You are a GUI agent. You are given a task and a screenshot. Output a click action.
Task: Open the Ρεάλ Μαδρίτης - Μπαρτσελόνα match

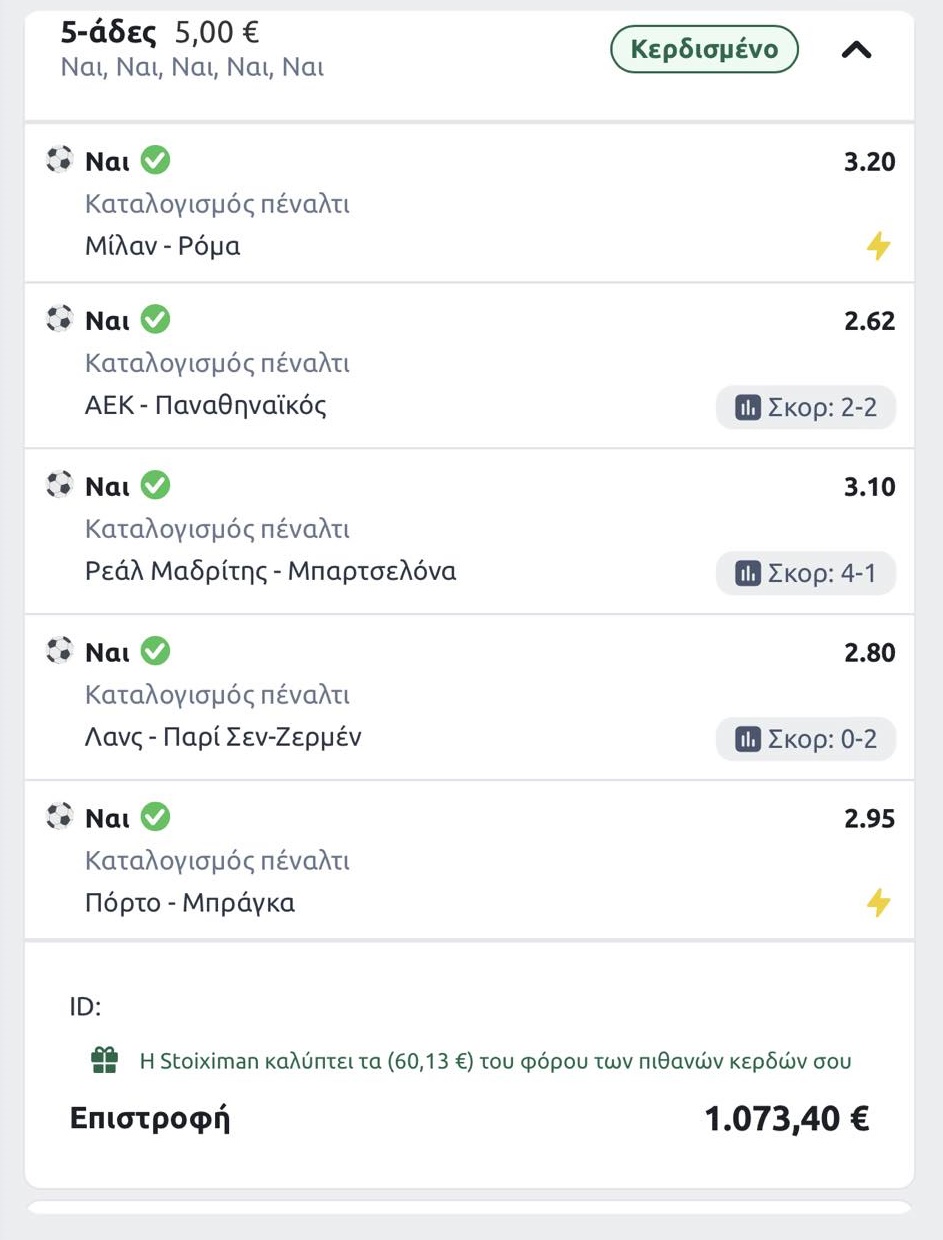click(270, 572)
